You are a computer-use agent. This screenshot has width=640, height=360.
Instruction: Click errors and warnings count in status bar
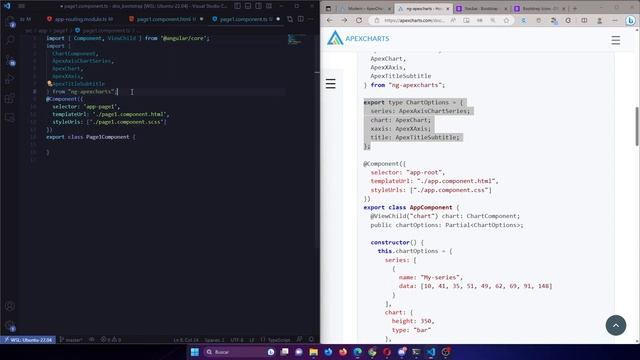[x=111, y=340]
